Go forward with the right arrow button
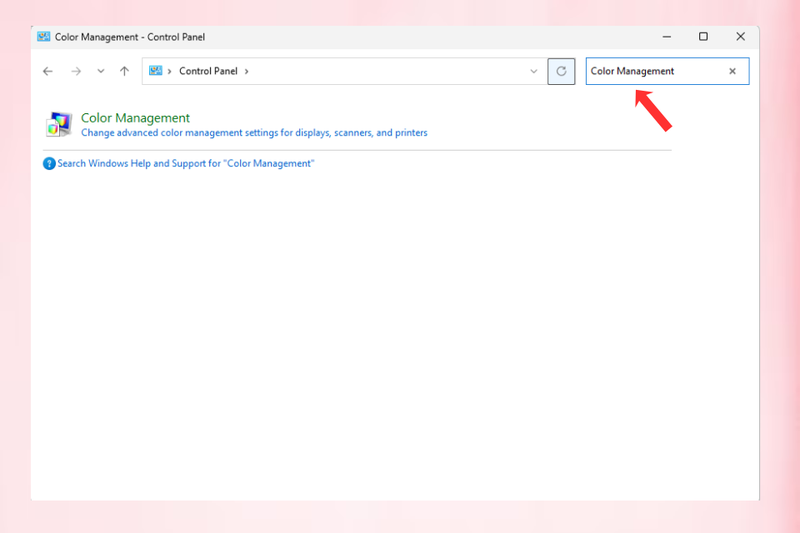 pyautogui.click(x=76, y=71)
